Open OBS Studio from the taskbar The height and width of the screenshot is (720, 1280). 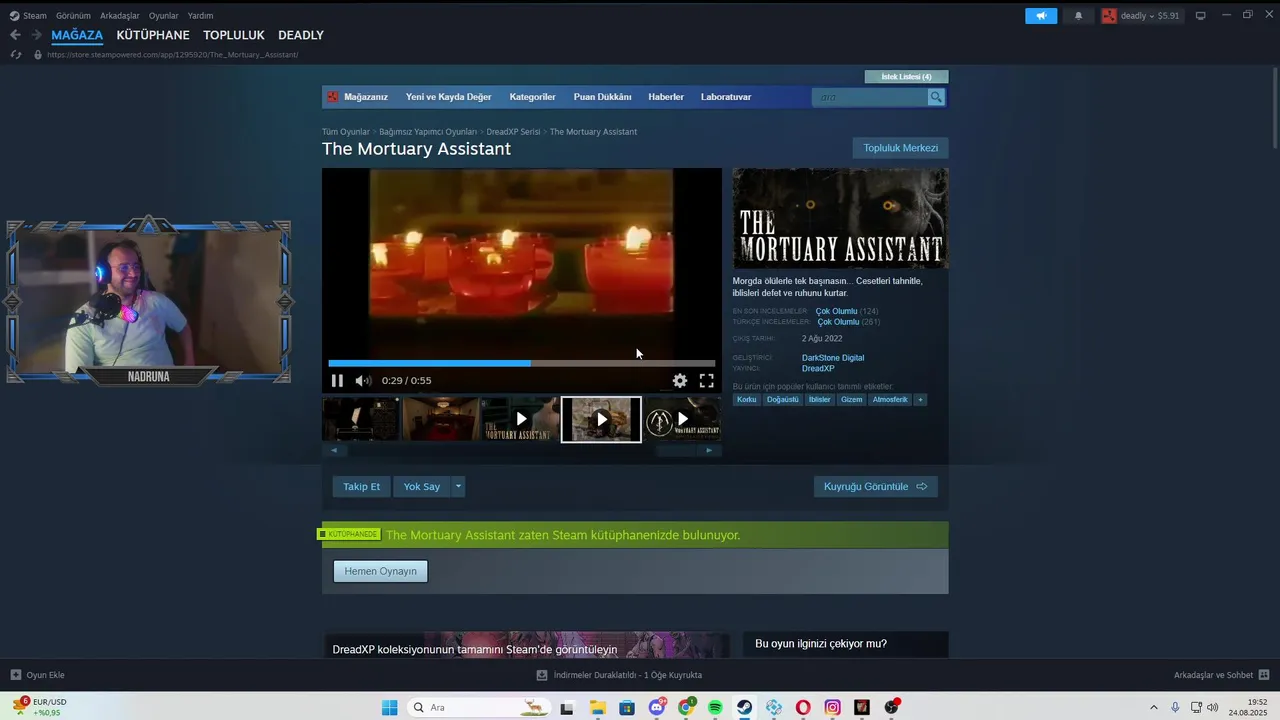[x=891, y=707]
